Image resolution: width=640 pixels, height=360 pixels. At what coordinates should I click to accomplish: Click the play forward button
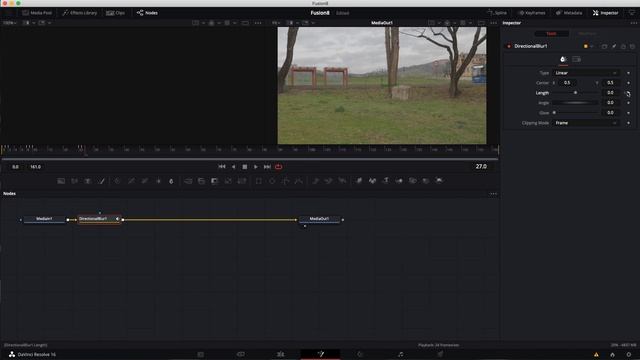[256, 167]
